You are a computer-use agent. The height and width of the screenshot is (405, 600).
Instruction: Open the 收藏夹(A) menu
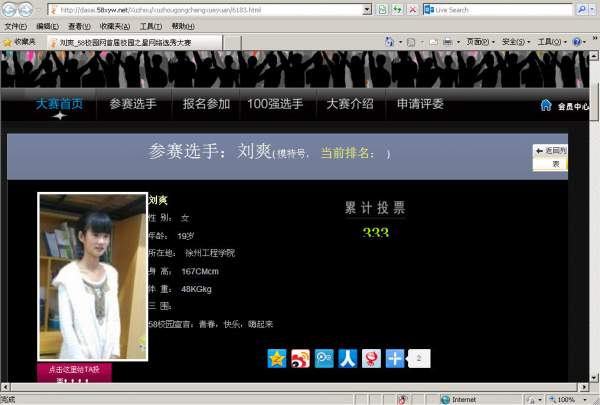115,26
